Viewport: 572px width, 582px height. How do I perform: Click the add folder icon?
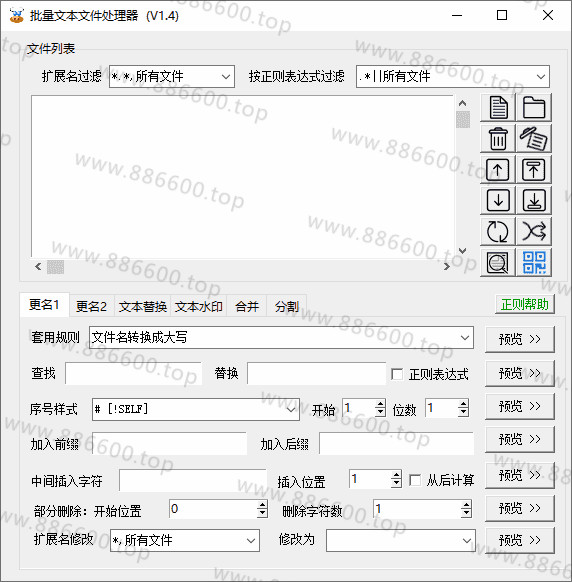pos(534,108)
